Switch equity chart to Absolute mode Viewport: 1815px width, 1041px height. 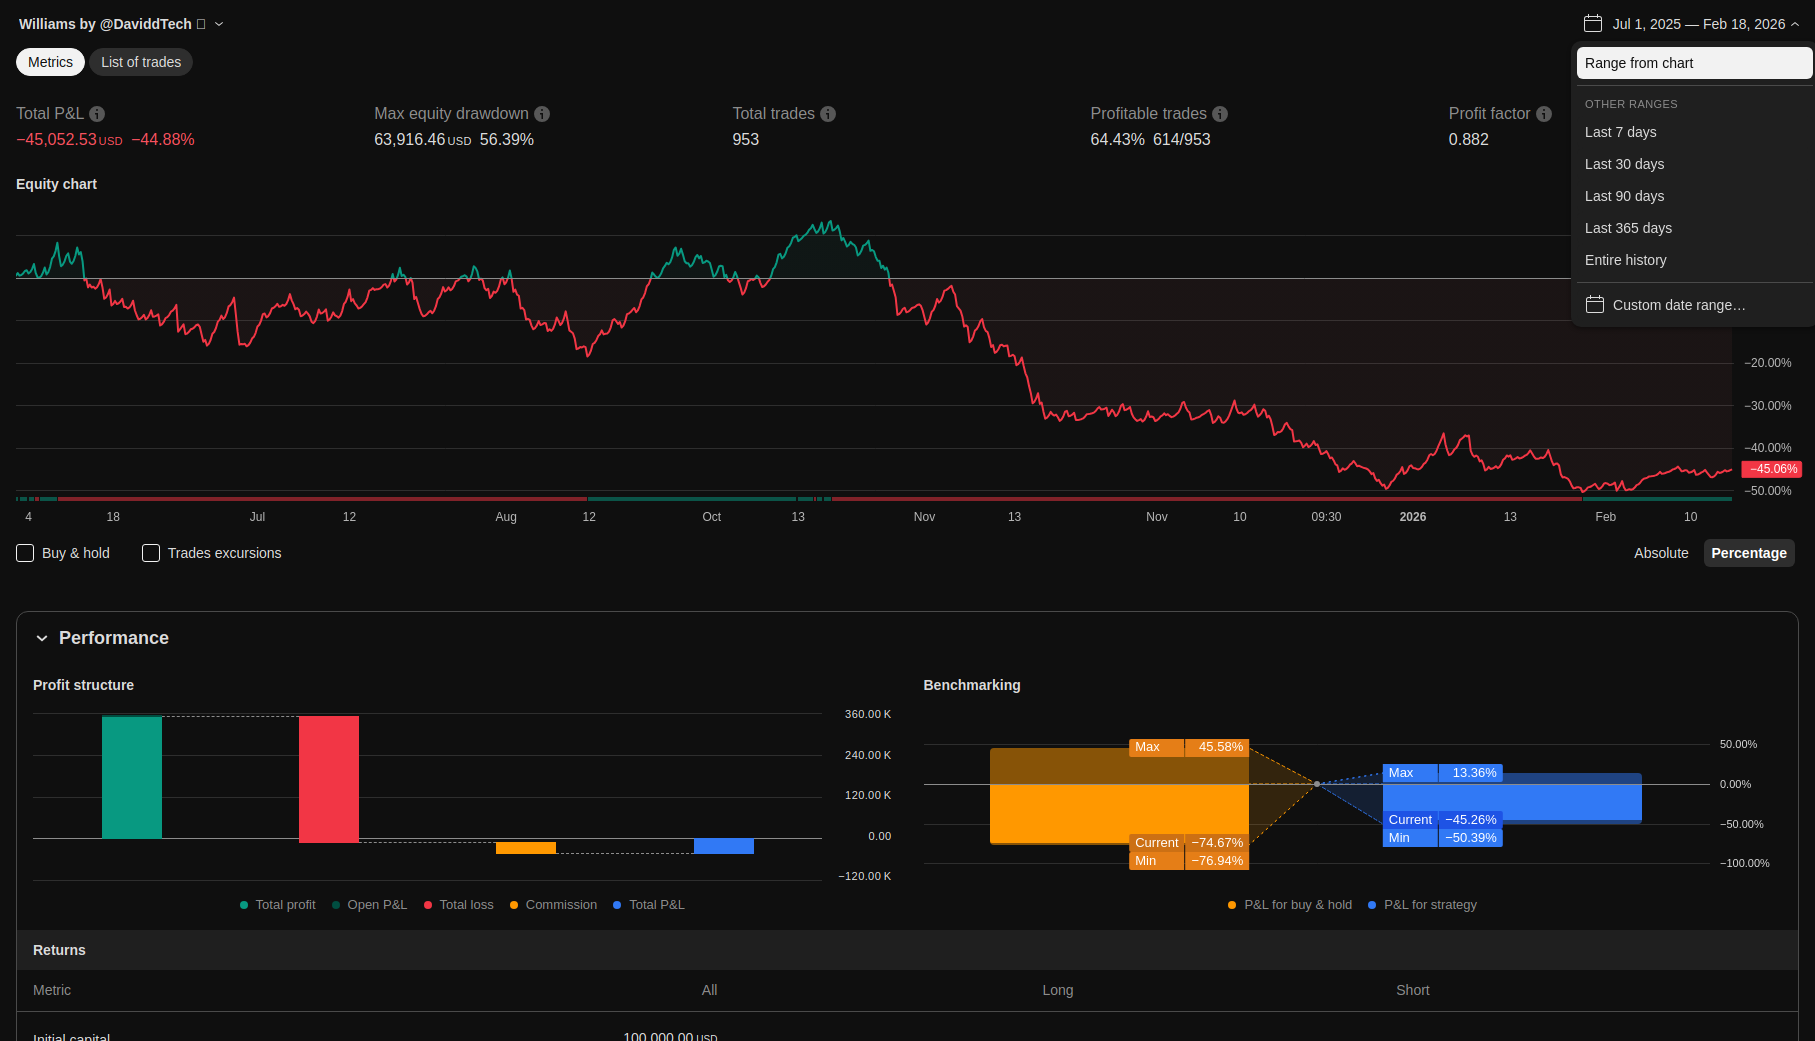pos(1660,553)
